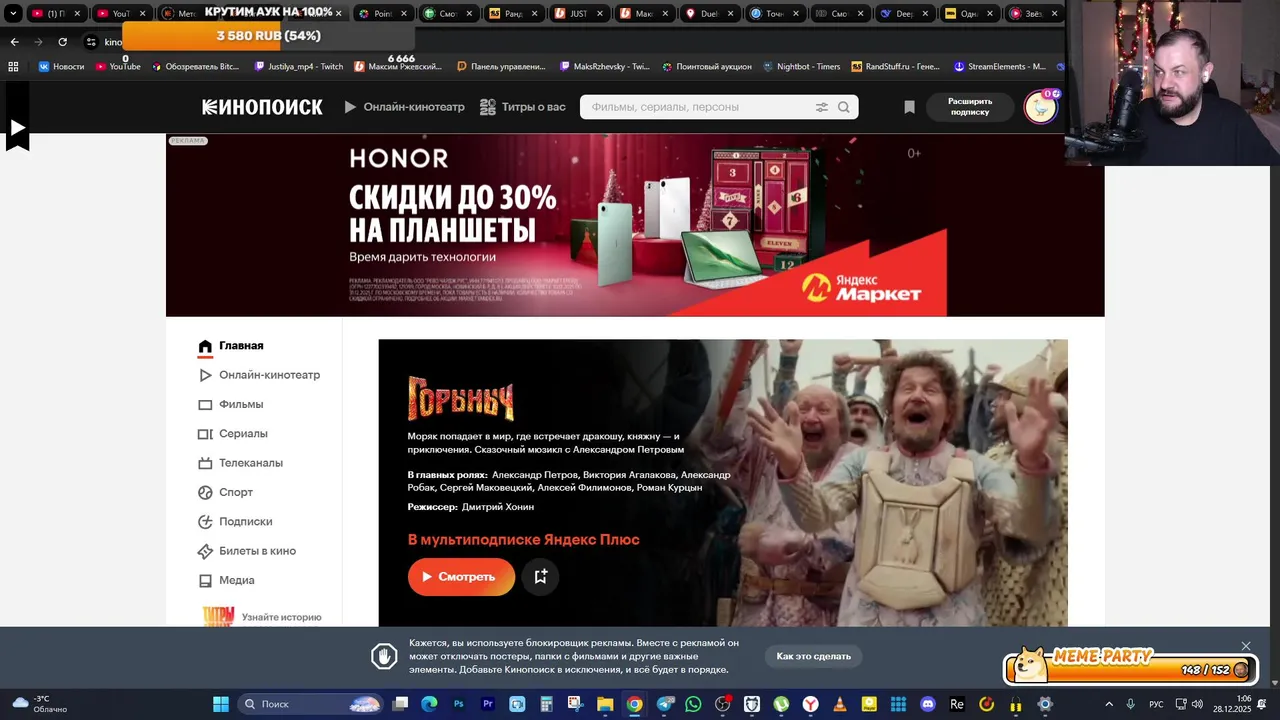
Task: Click the hand icon in adblock notice
Action: pos(384,656)
